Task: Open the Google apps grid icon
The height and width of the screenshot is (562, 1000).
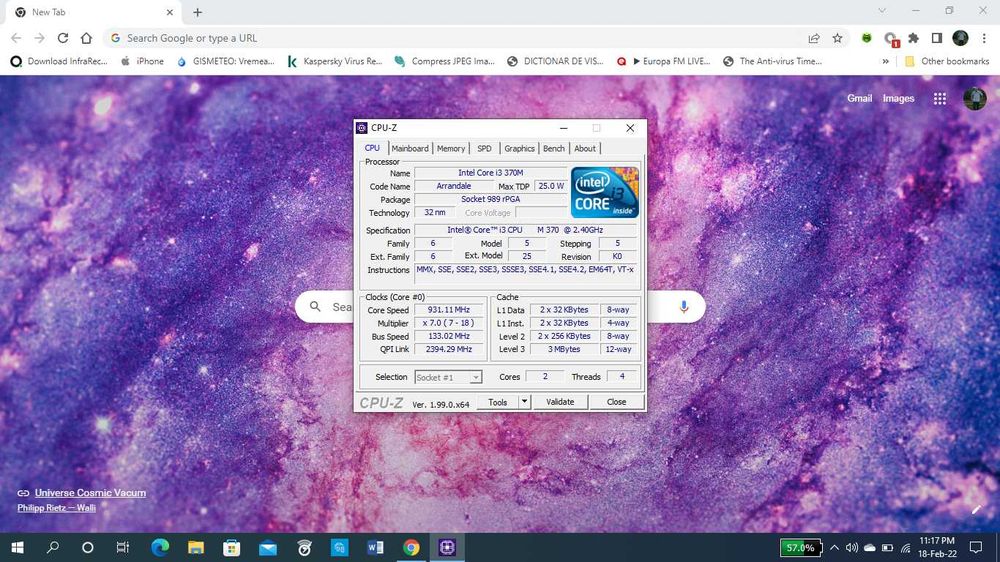Action: point(939,98)
